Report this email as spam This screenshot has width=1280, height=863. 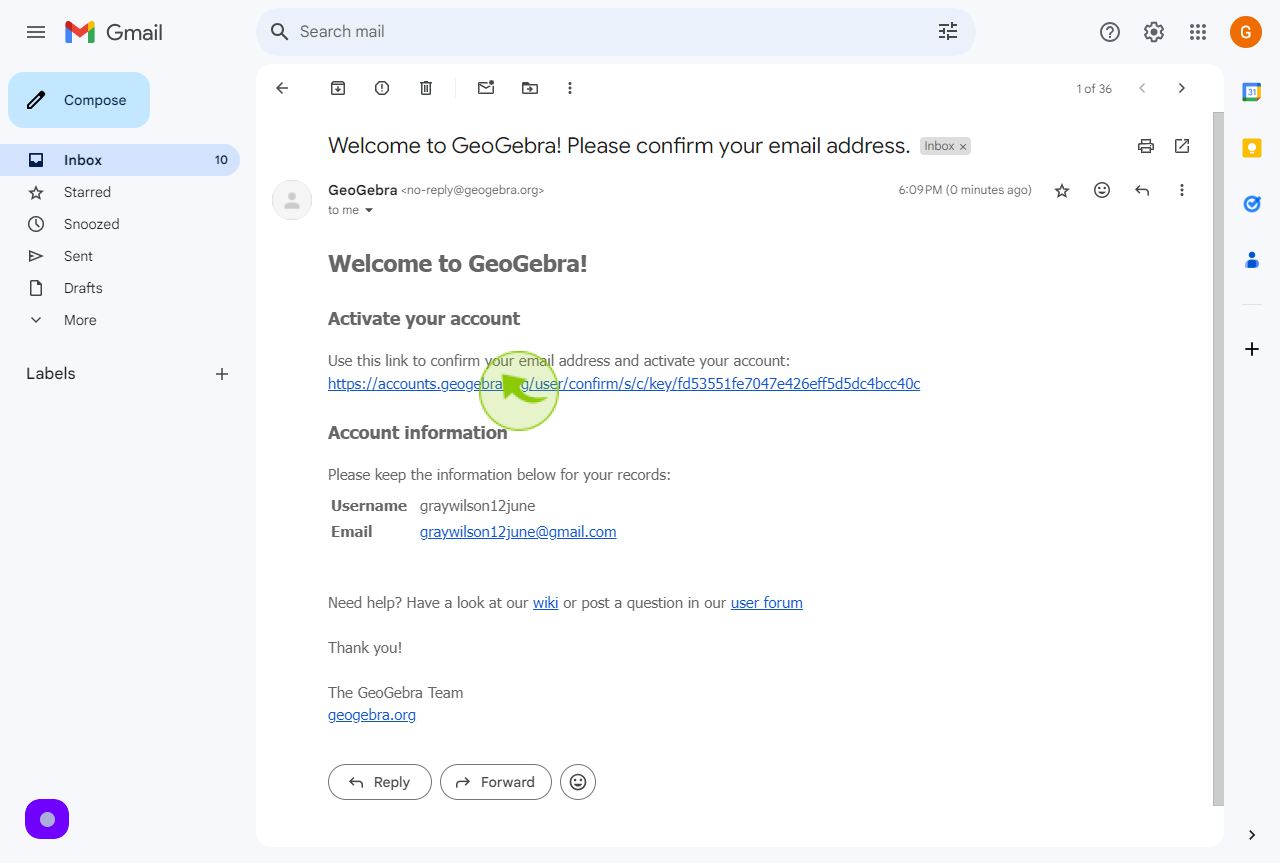tap(382, 88)
